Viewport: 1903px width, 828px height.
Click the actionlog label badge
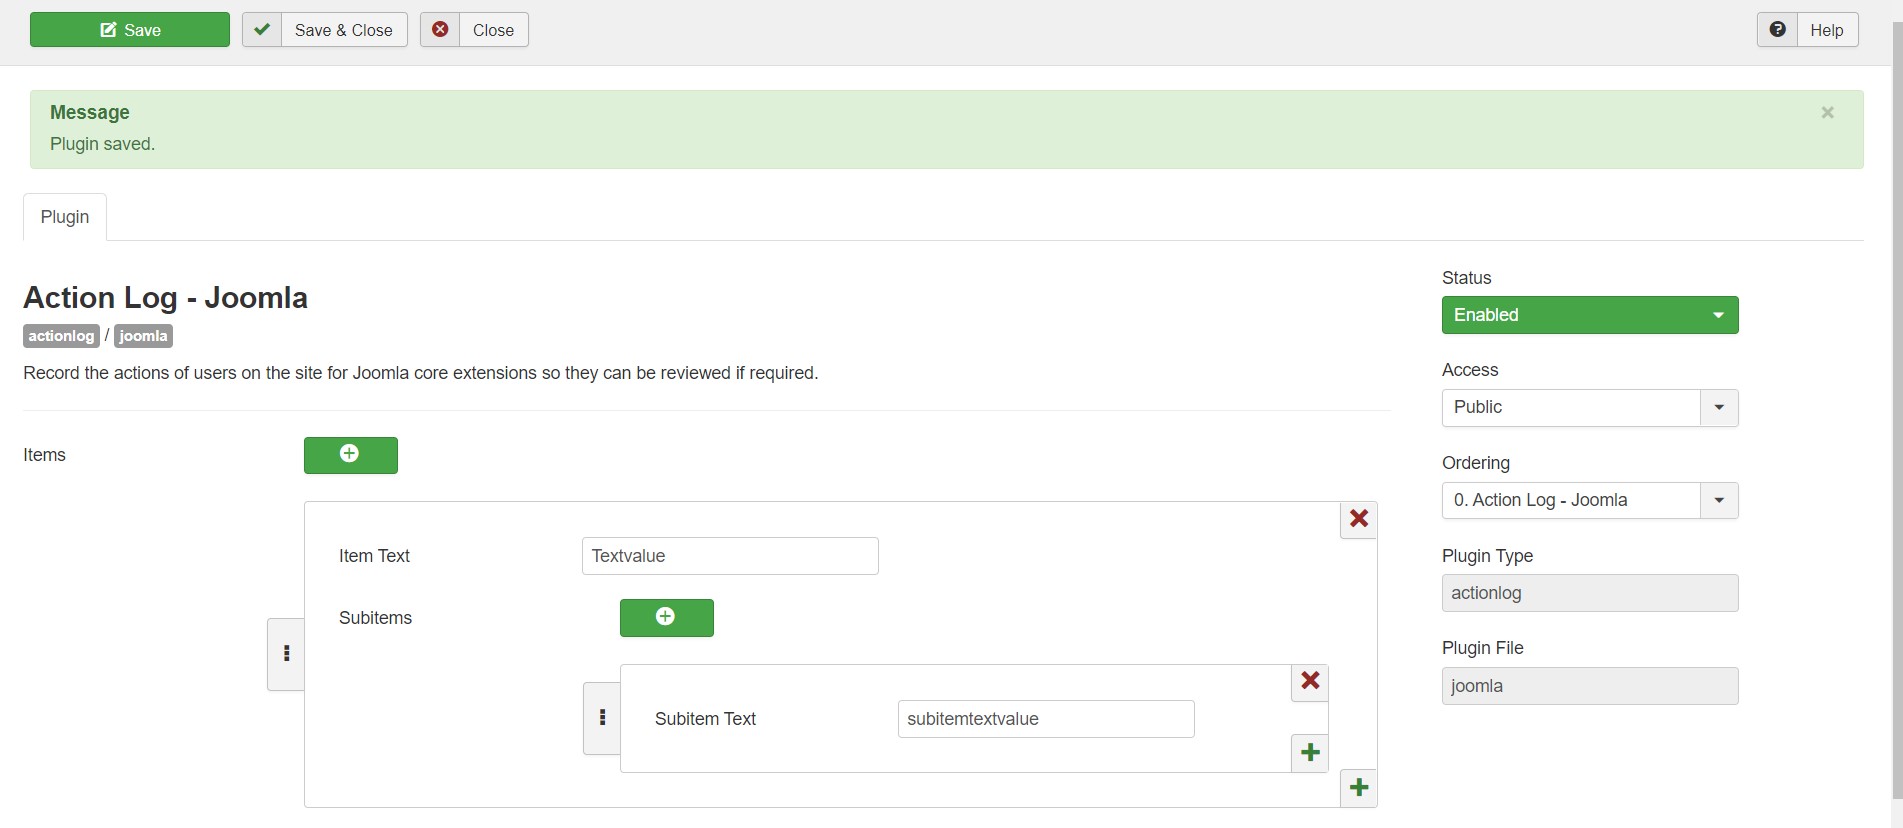(61, 336)
